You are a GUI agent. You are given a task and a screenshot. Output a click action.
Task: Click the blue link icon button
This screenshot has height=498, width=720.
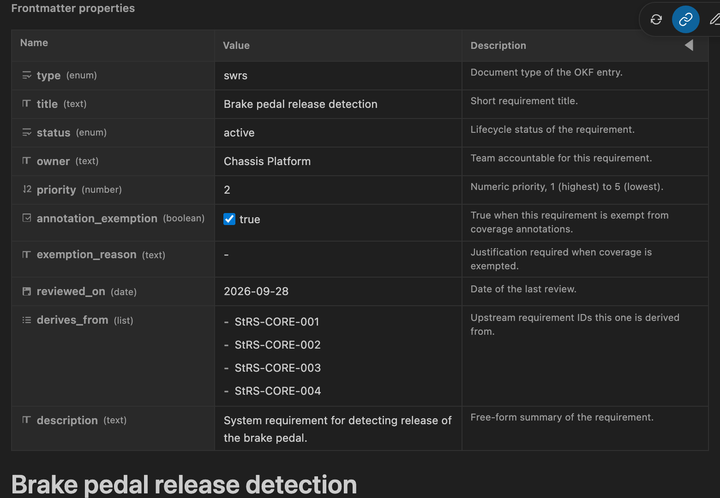coord(686,19)
